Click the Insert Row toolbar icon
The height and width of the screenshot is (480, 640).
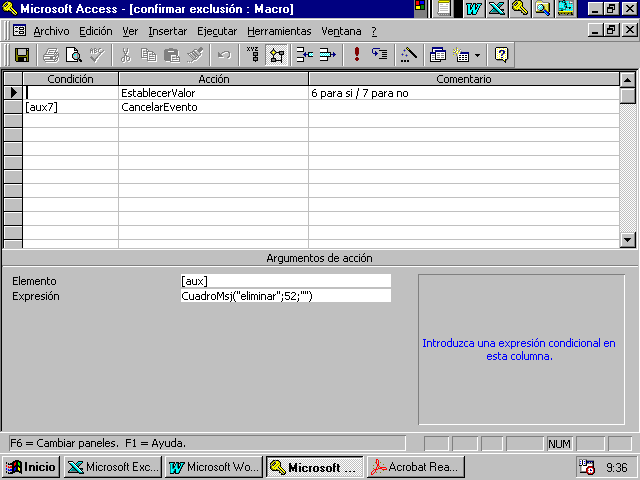305,55
